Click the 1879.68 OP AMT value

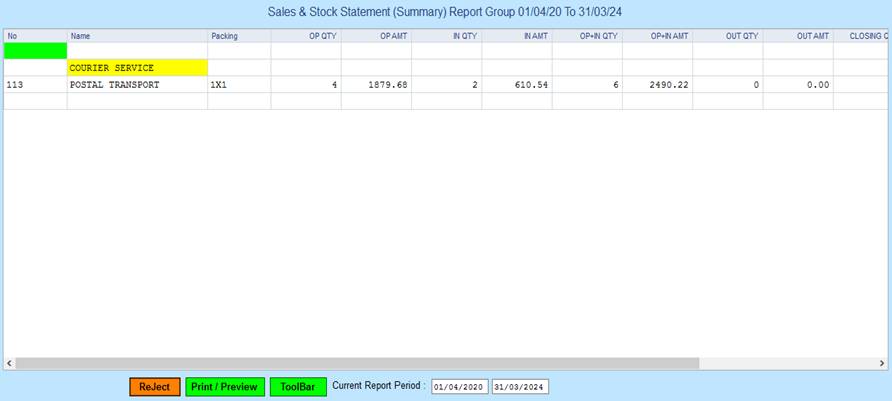pyautogui.click(x=376, y=85)
